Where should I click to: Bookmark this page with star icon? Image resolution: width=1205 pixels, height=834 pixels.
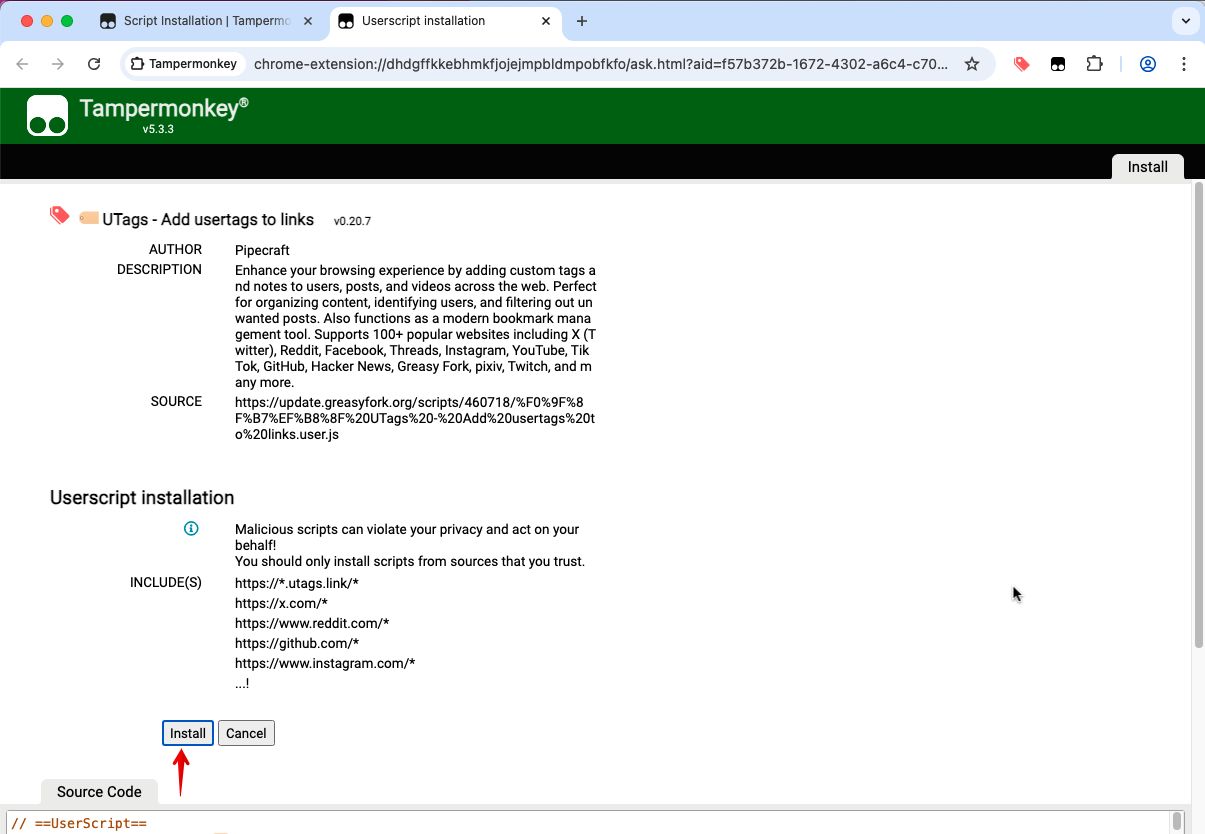pyautogui.click(x=971, y=64)
